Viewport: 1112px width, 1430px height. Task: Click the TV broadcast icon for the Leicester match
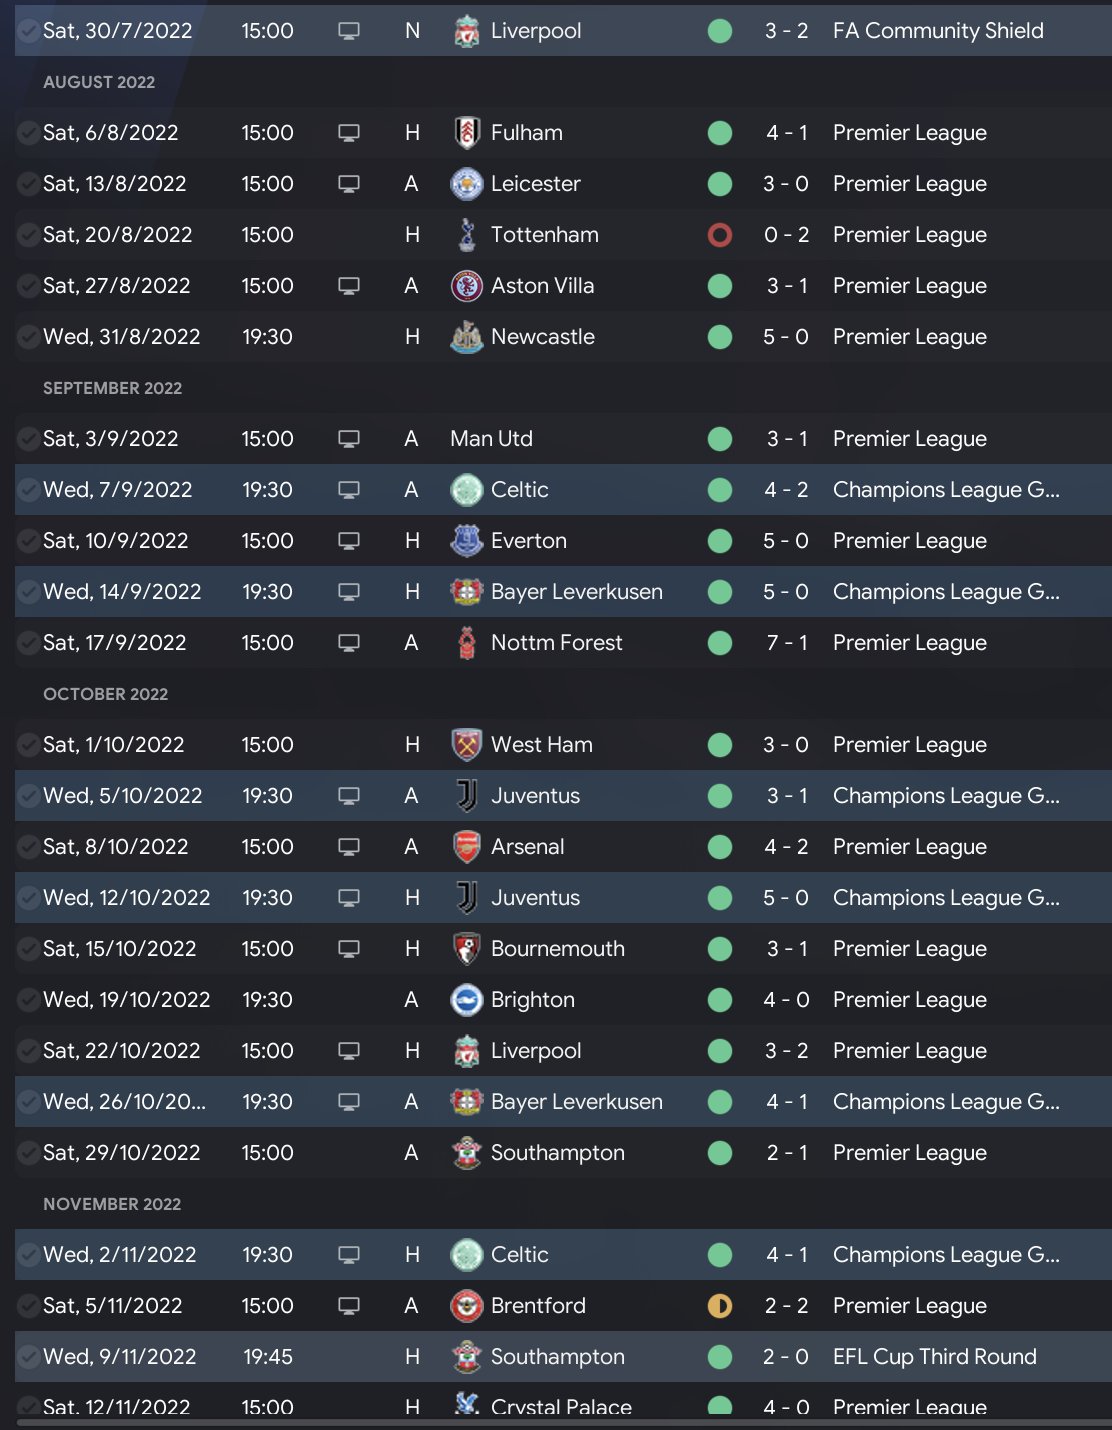click(x=349, y=184)
